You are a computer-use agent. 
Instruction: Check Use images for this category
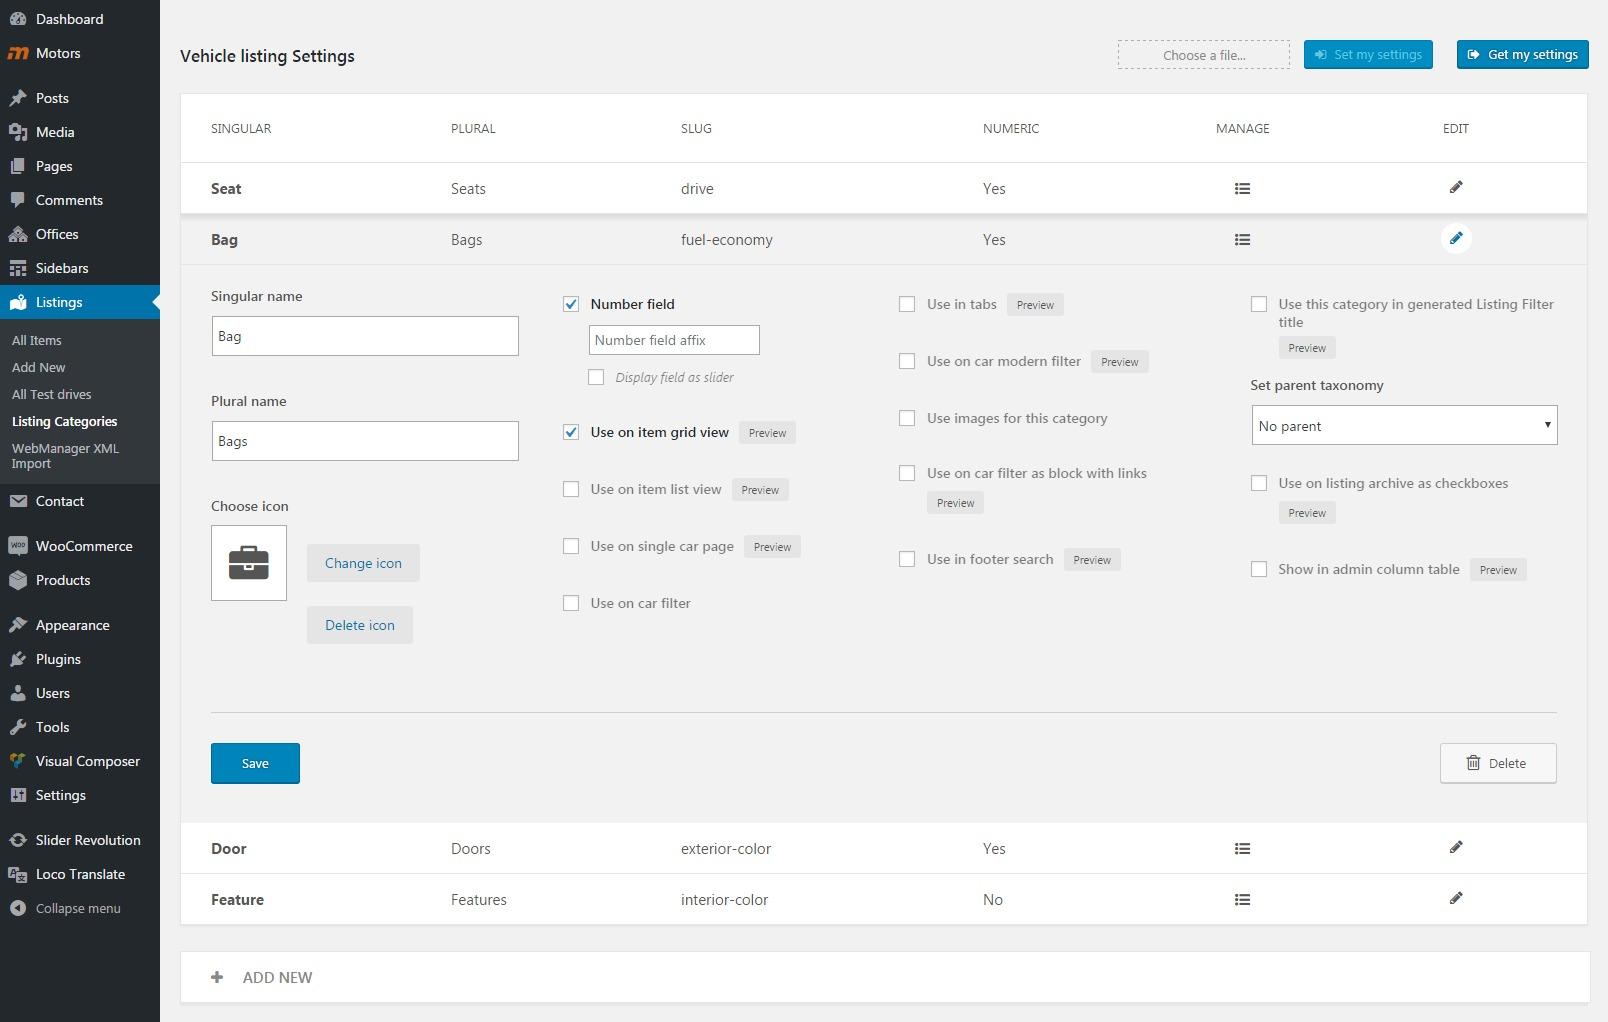click(907, 418)
